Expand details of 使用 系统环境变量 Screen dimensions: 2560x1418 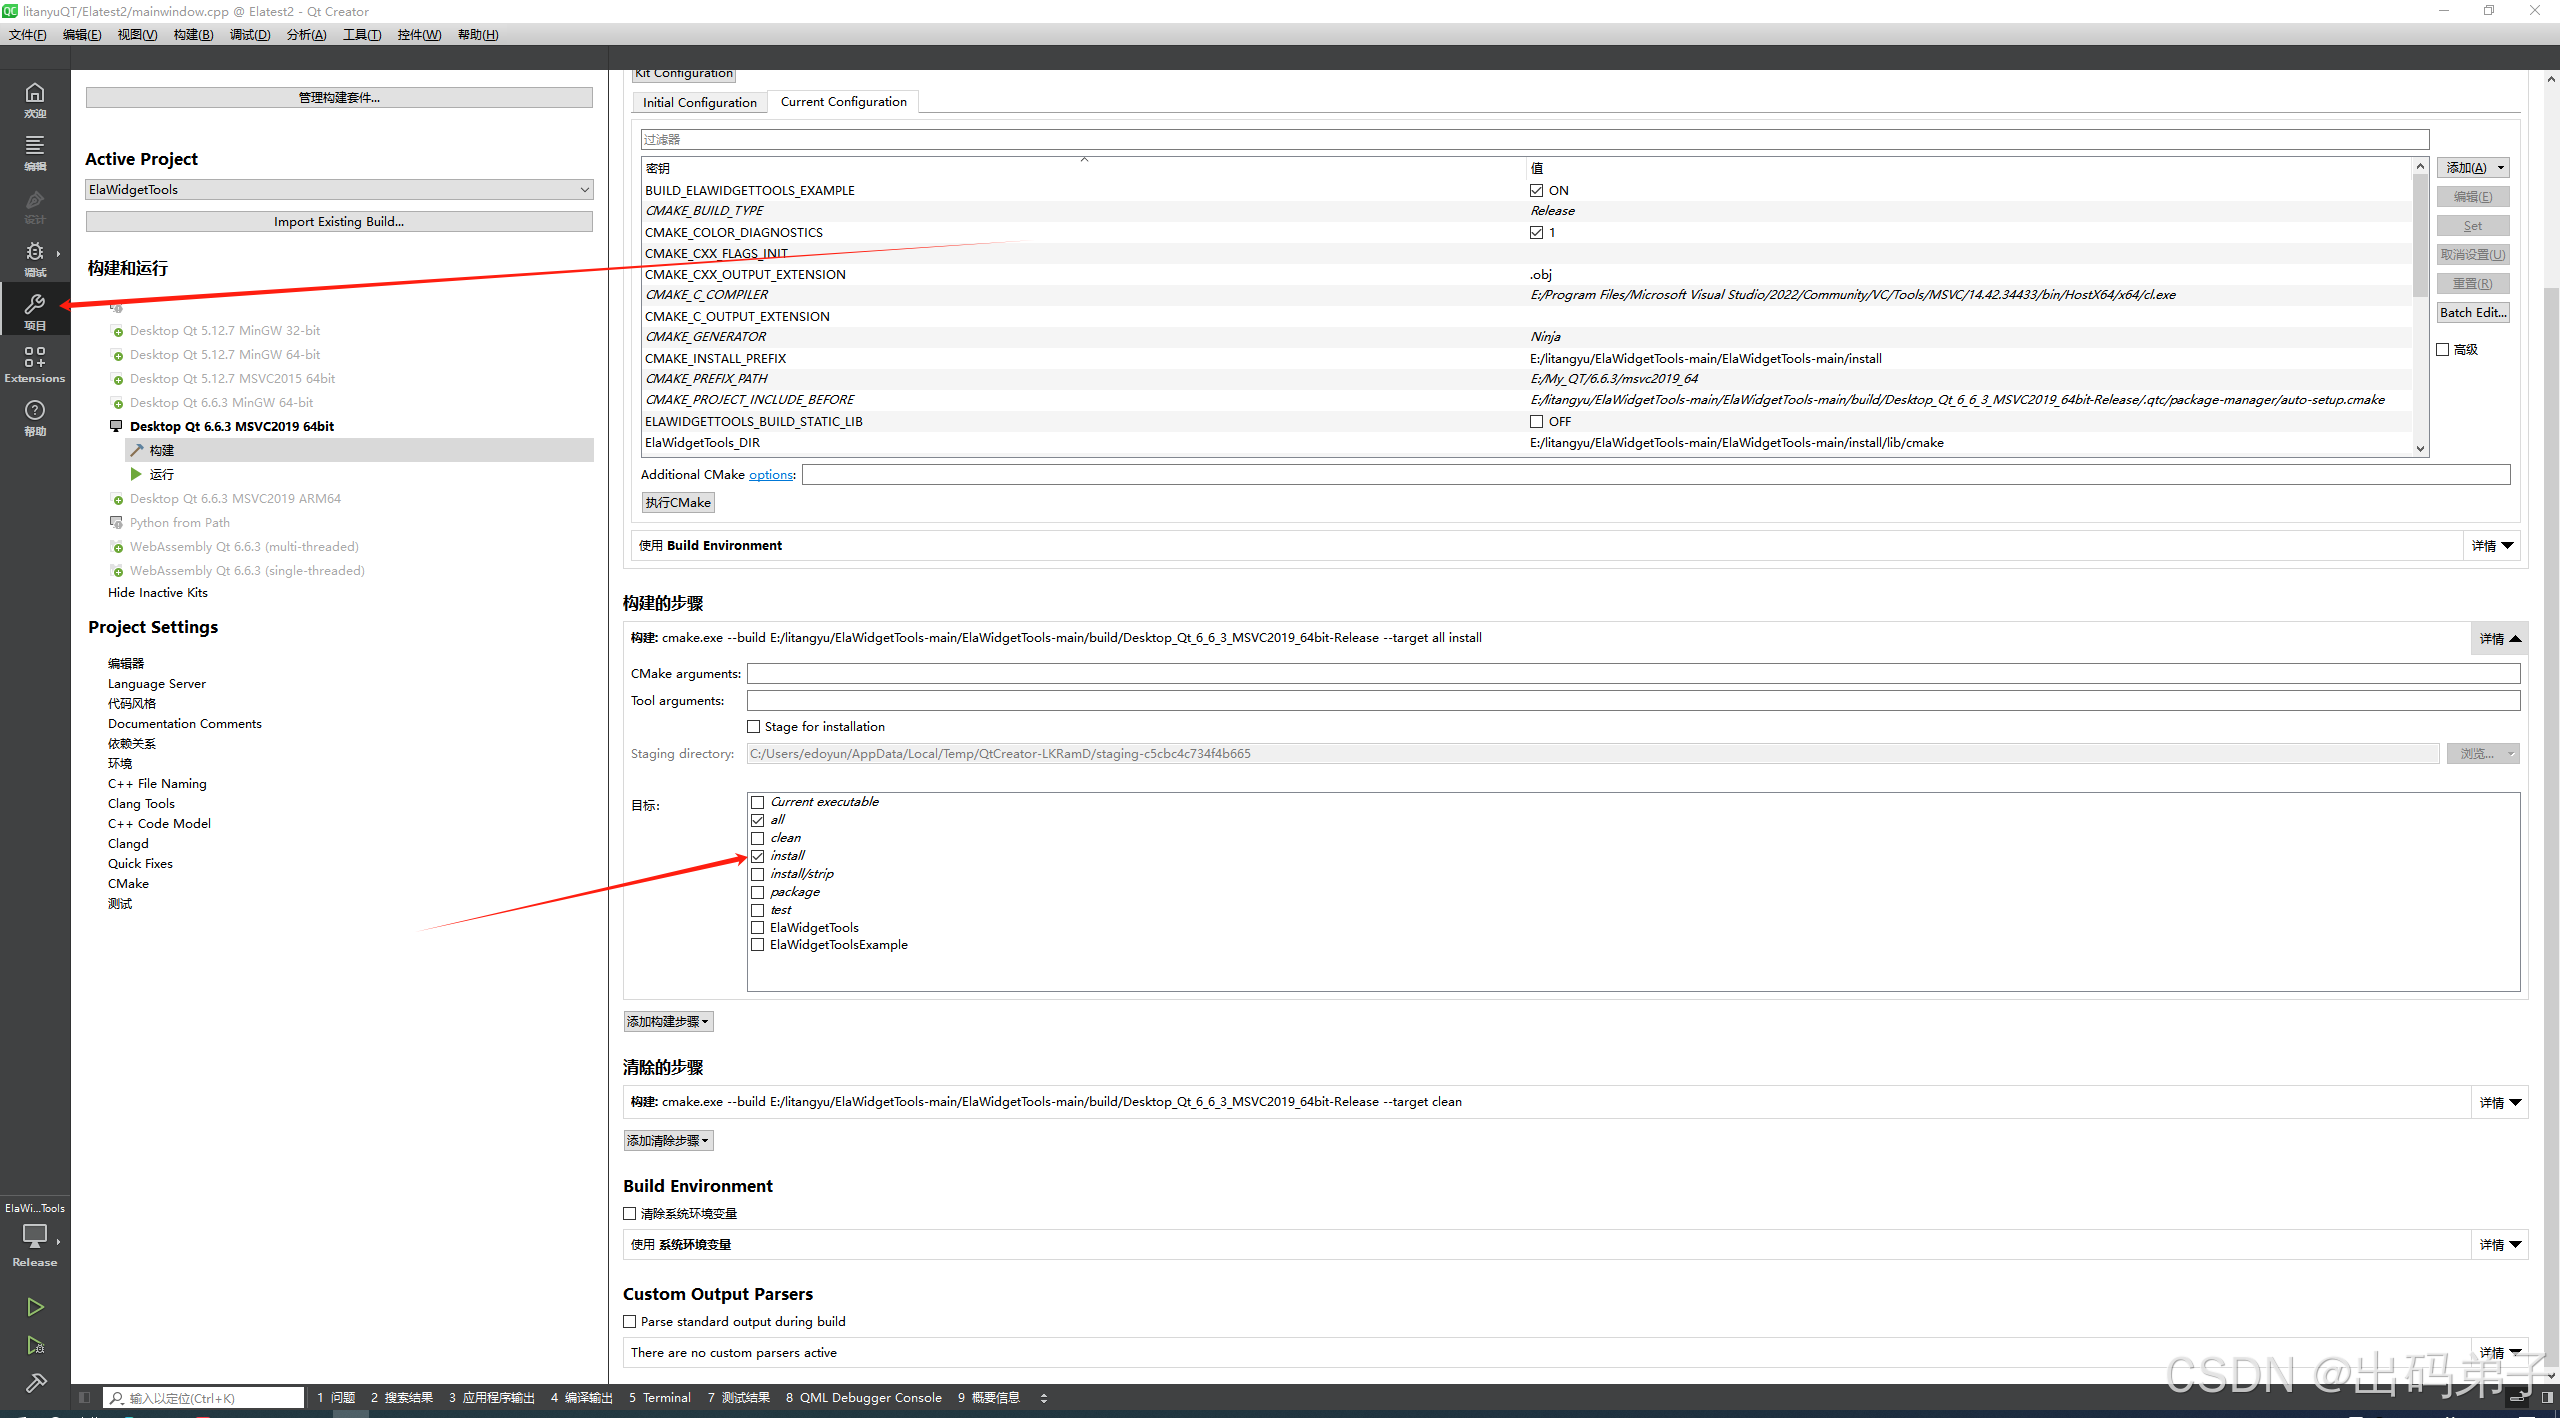(2499, 1244)
